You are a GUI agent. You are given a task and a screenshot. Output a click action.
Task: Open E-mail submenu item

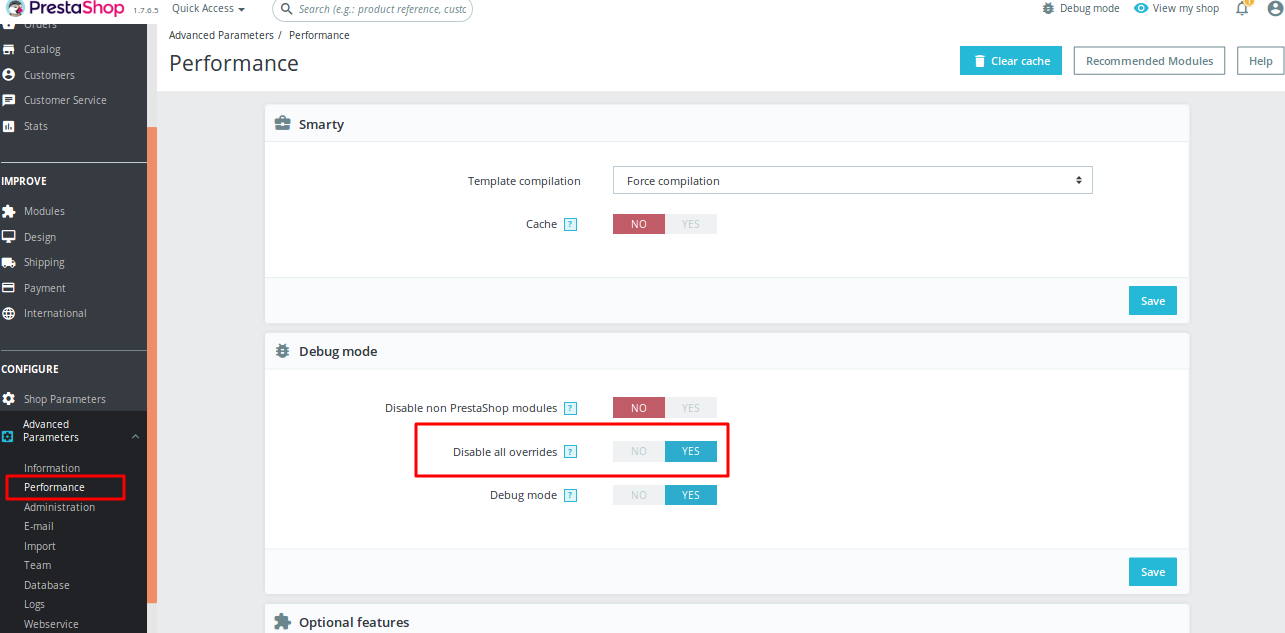click(39, 526)
